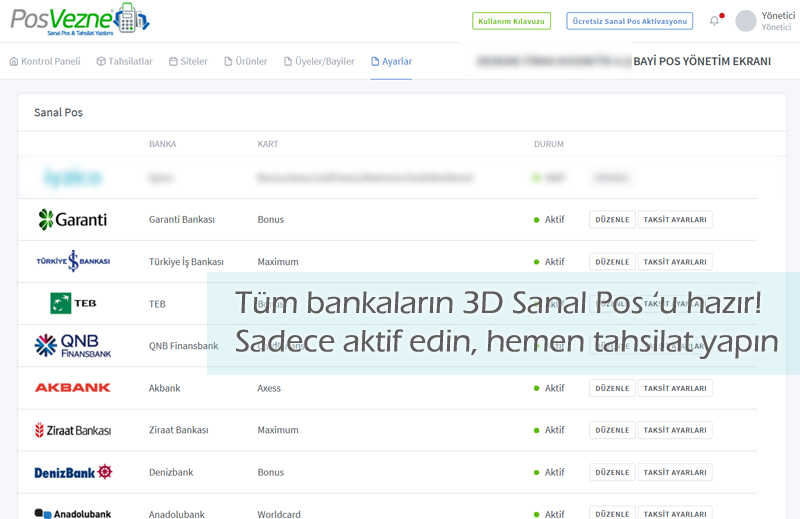
Task: Click the Akbank logo
Action: pos(73,388)
